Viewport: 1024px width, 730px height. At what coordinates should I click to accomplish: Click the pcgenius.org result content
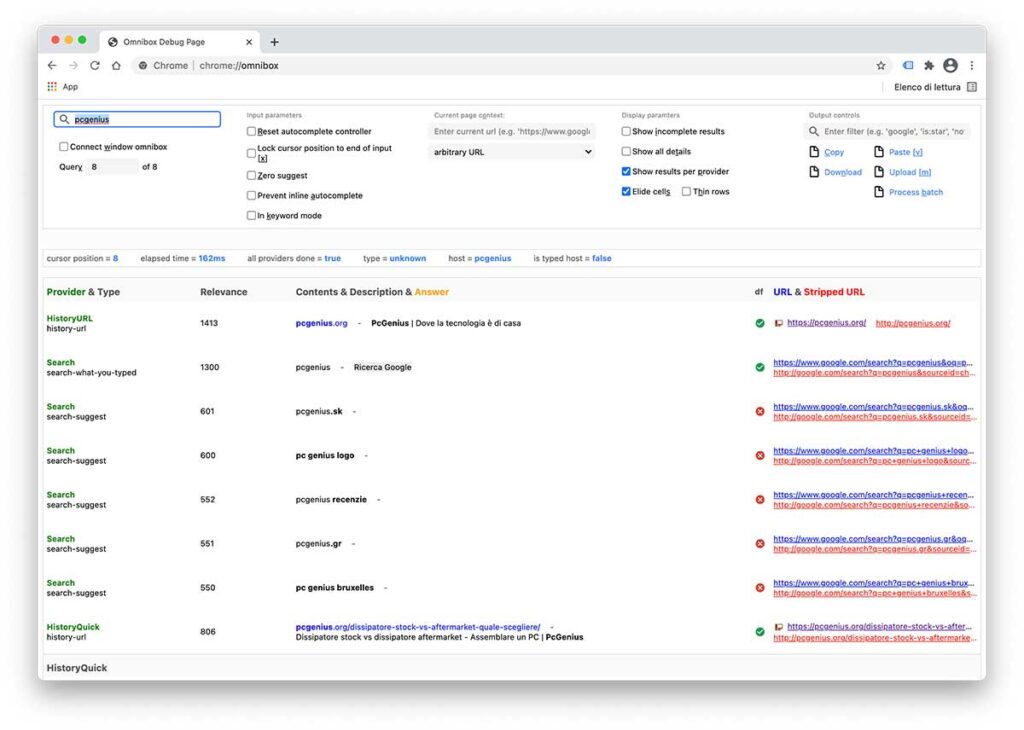tap(321, 323)
